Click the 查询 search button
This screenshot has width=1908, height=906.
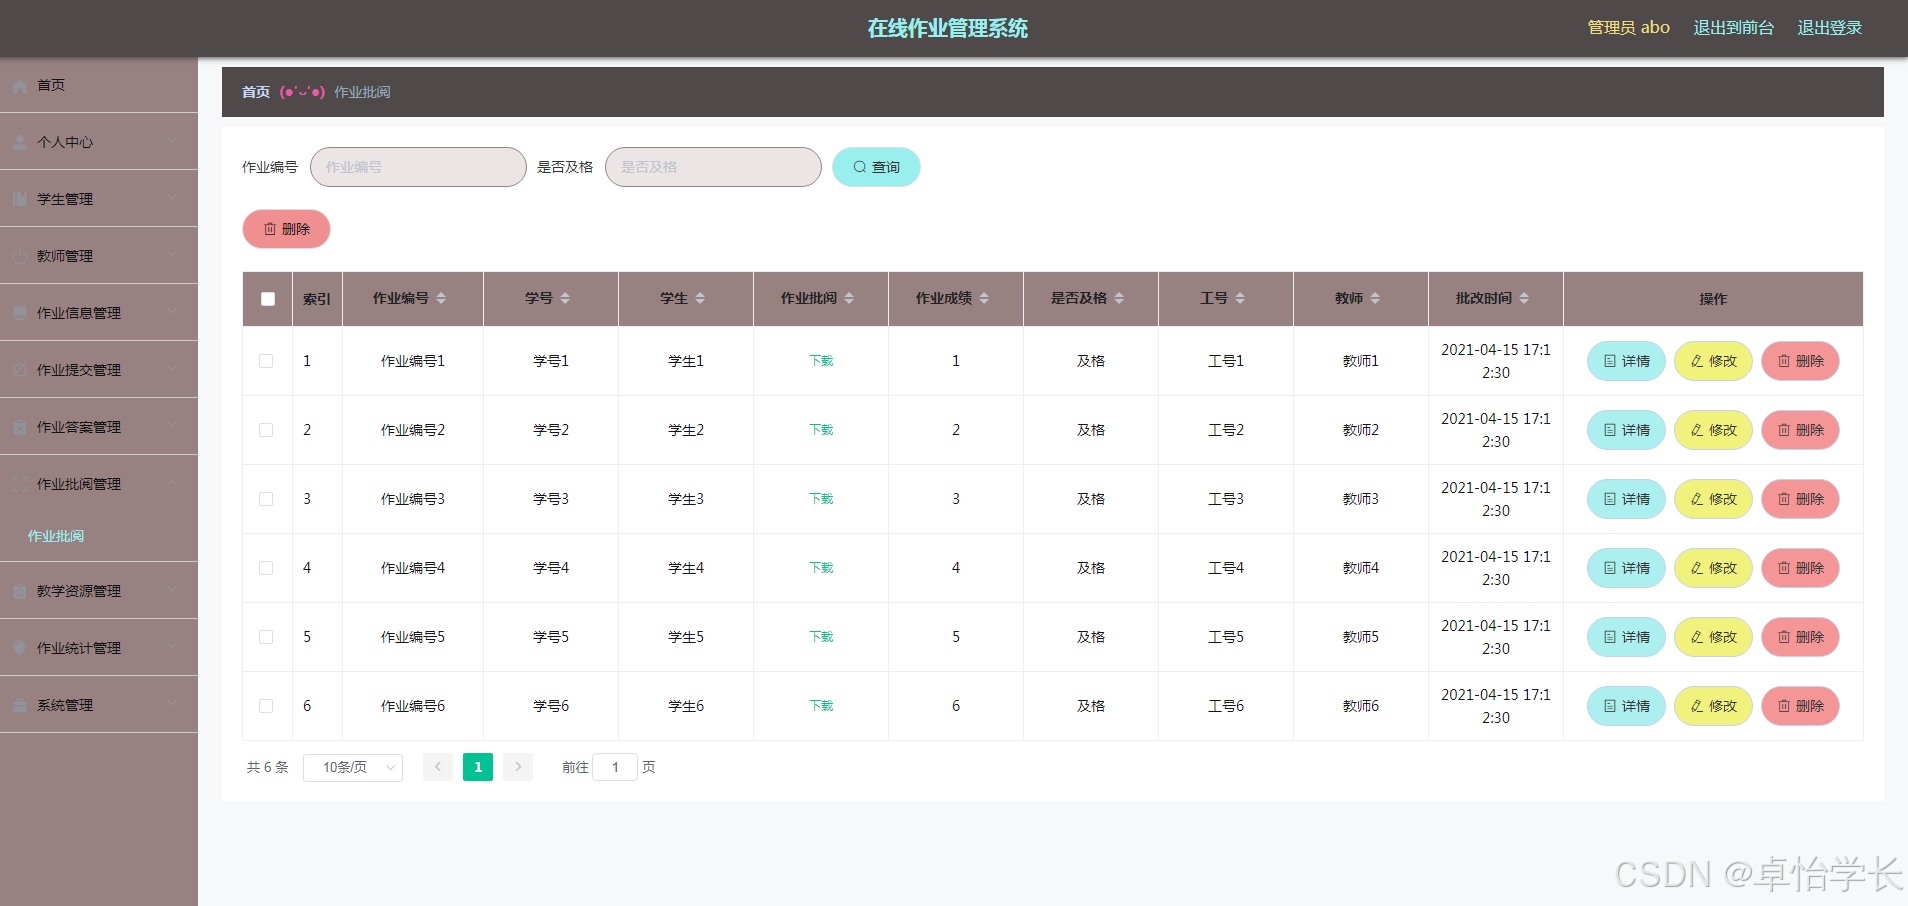coord(876,167)
